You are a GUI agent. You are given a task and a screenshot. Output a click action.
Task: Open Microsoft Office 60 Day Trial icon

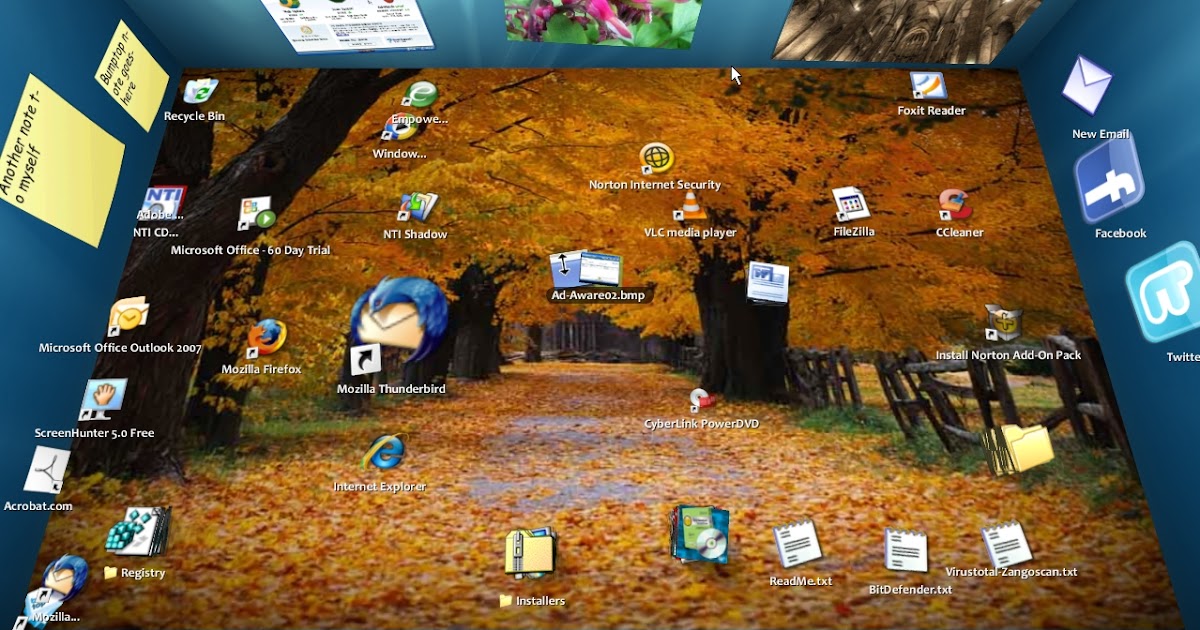pyautogui.click(x=256, y=214)
